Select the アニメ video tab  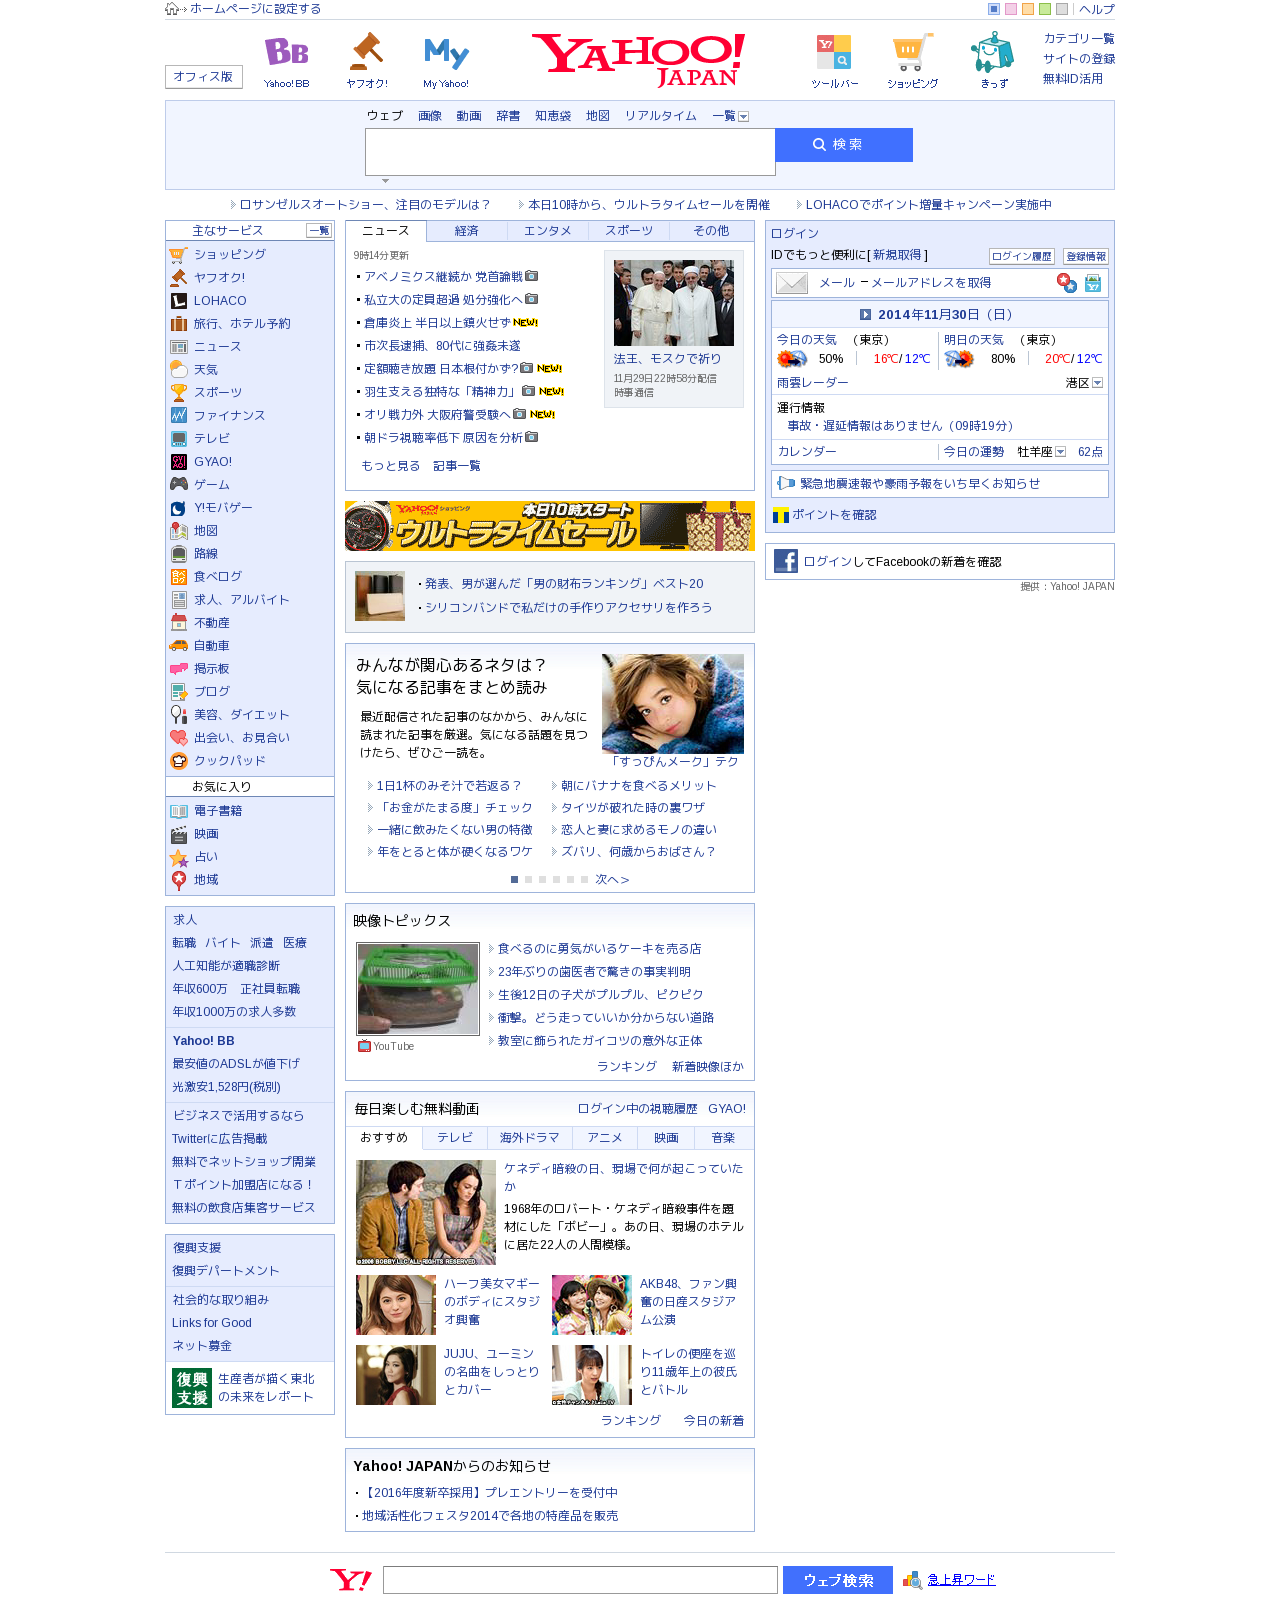pos(605,1138)
